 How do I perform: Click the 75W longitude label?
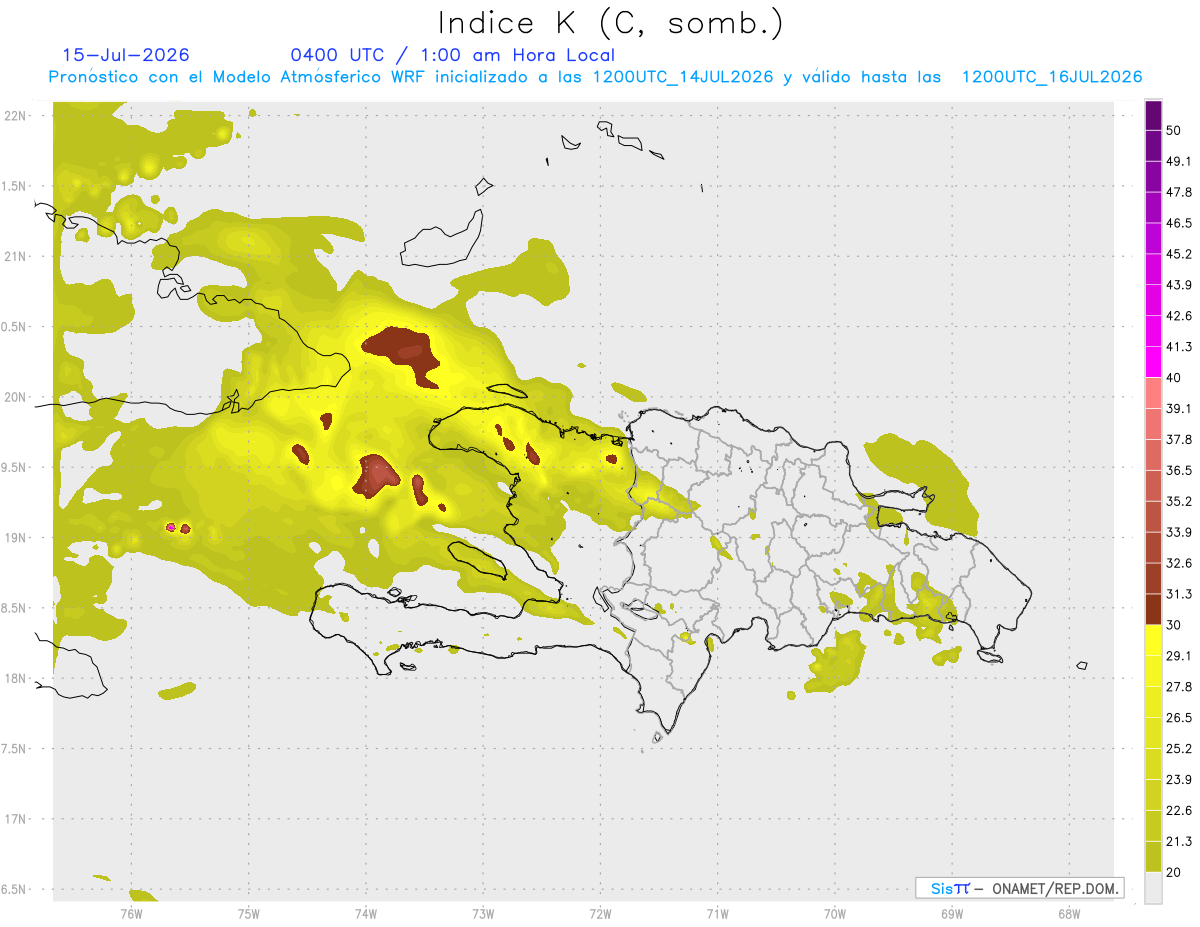pos(248,913)
